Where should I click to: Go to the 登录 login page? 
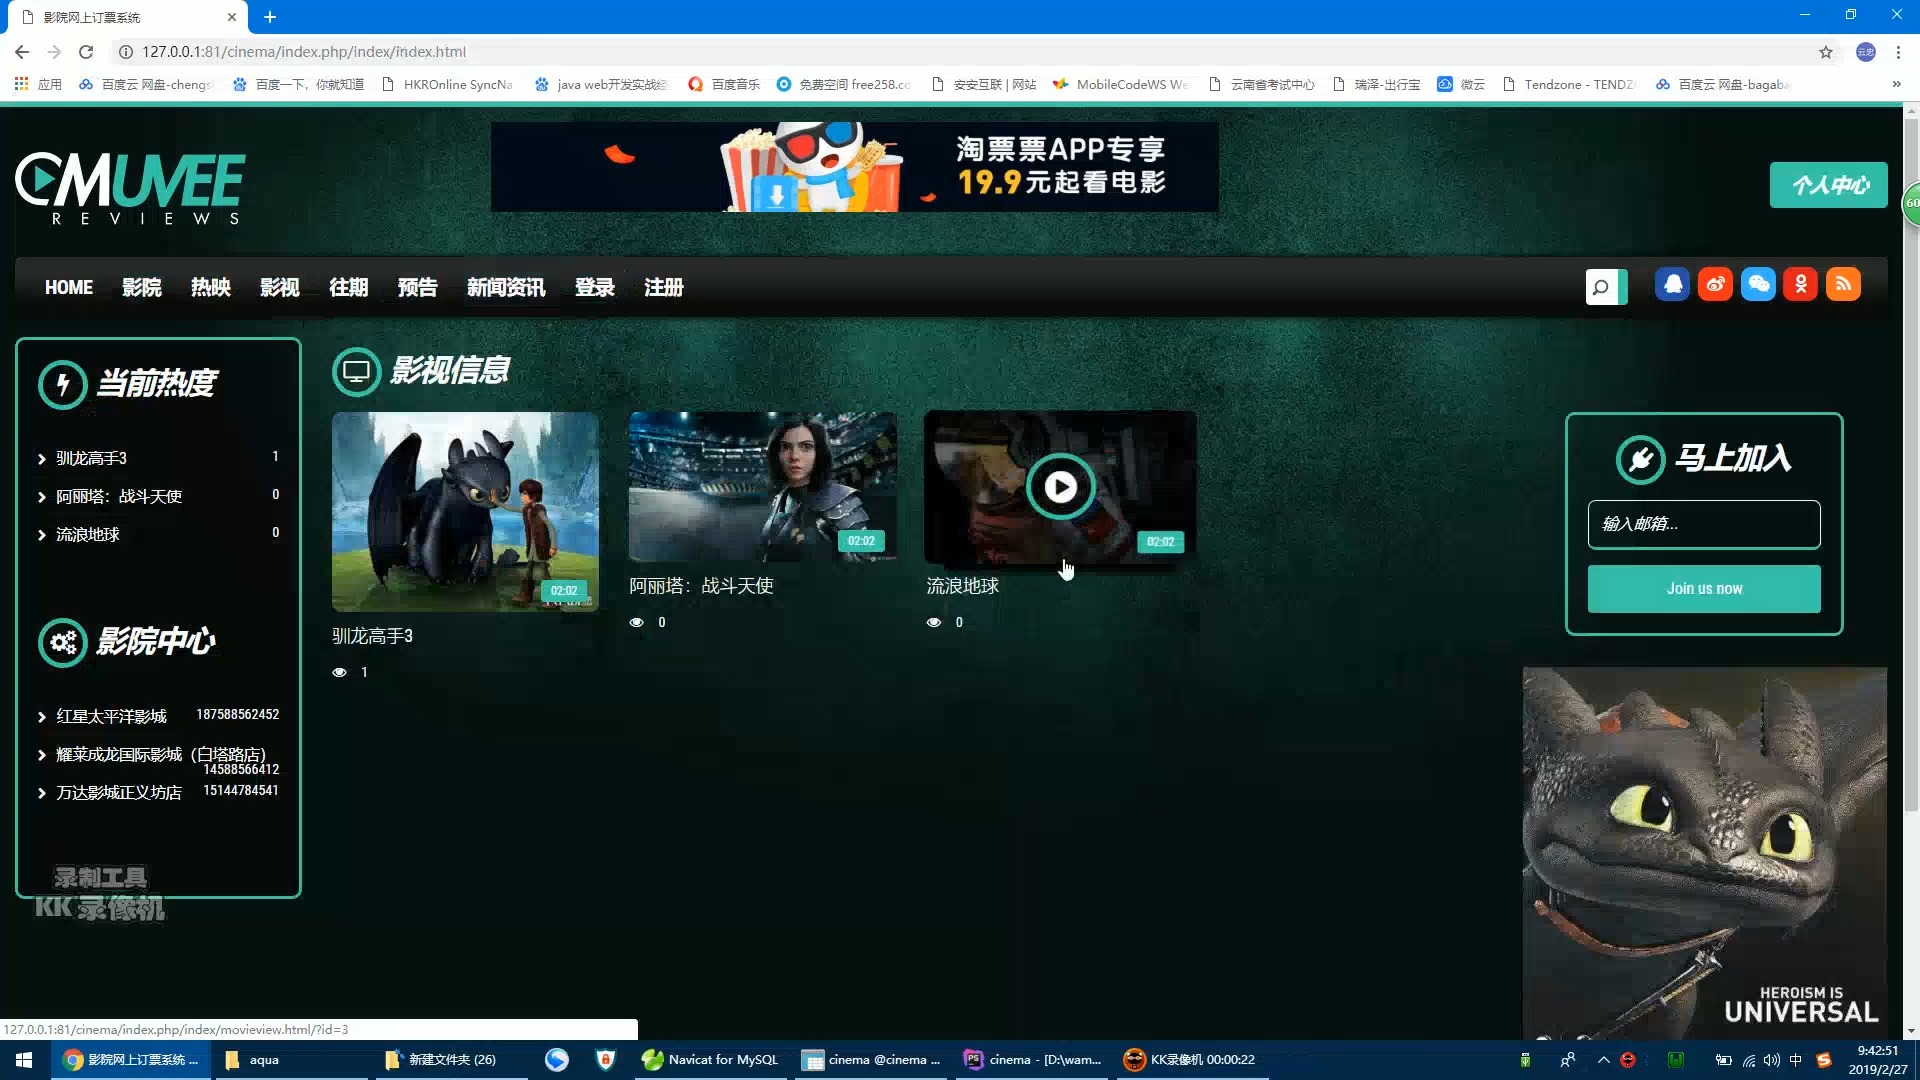(x=594, y=288)
